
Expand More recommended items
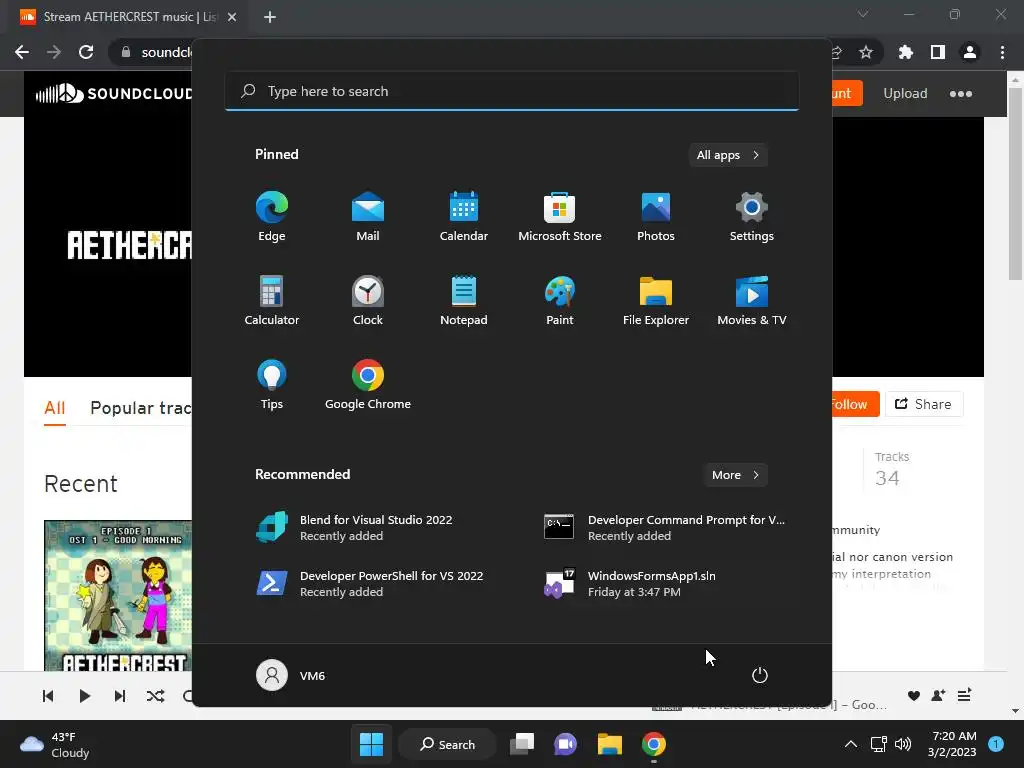(735, 475)
